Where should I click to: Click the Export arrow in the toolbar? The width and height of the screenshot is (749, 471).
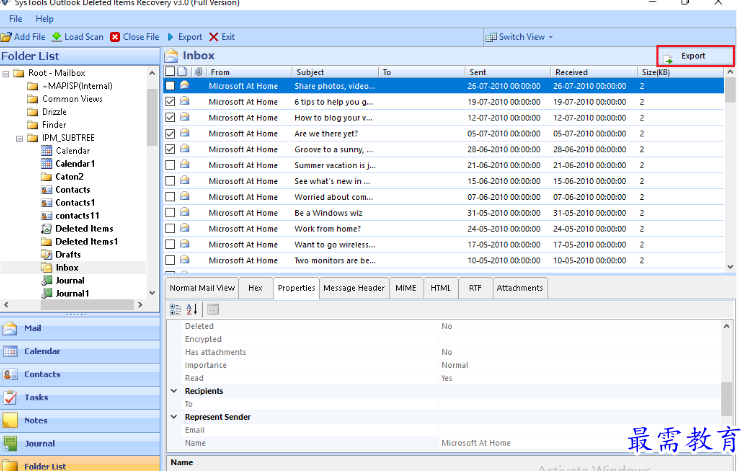[x=171, y=37]
